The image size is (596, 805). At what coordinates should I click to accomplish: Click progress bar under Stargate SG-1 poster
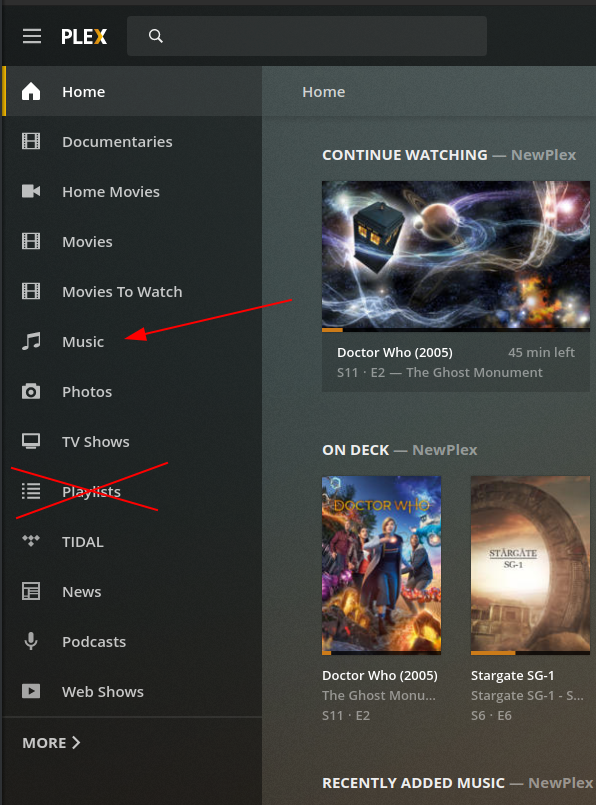[530, 653]
